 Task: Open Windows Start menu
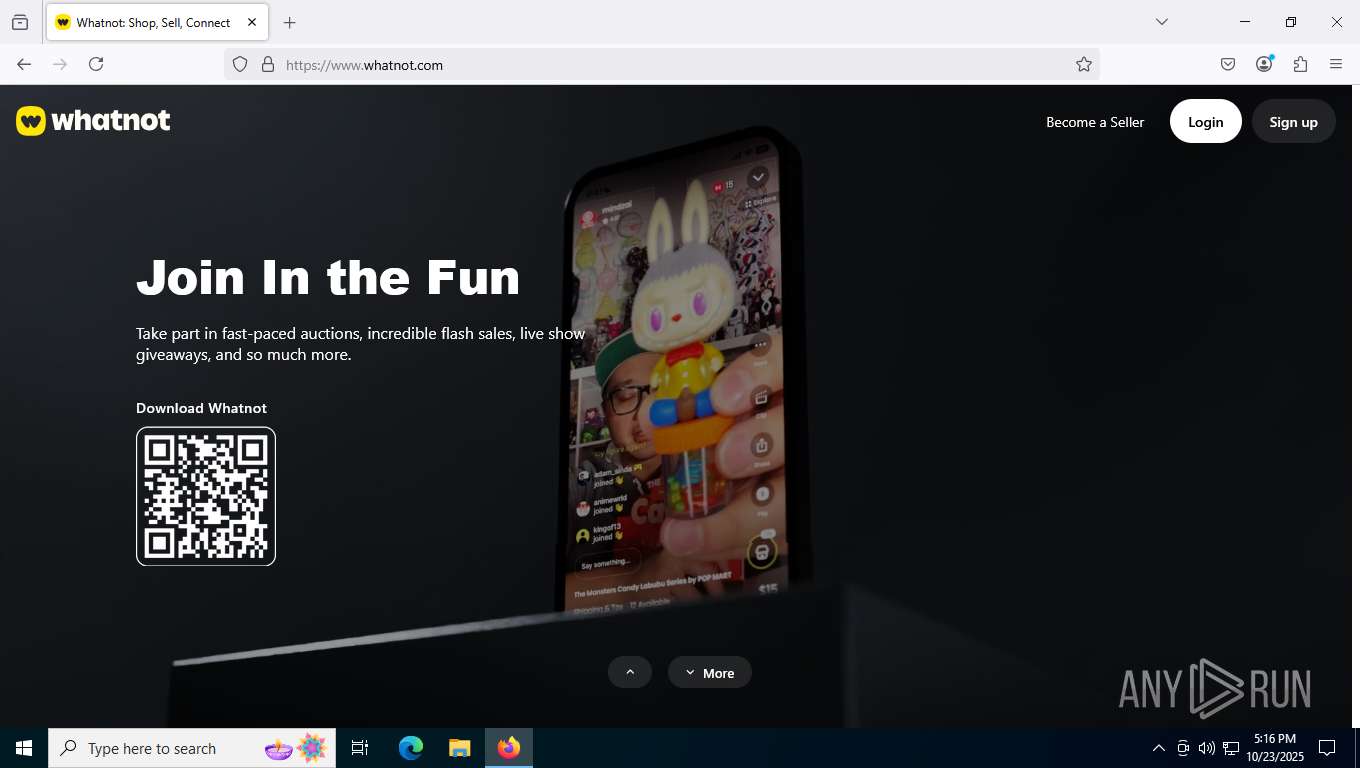[x=24, y=748]
